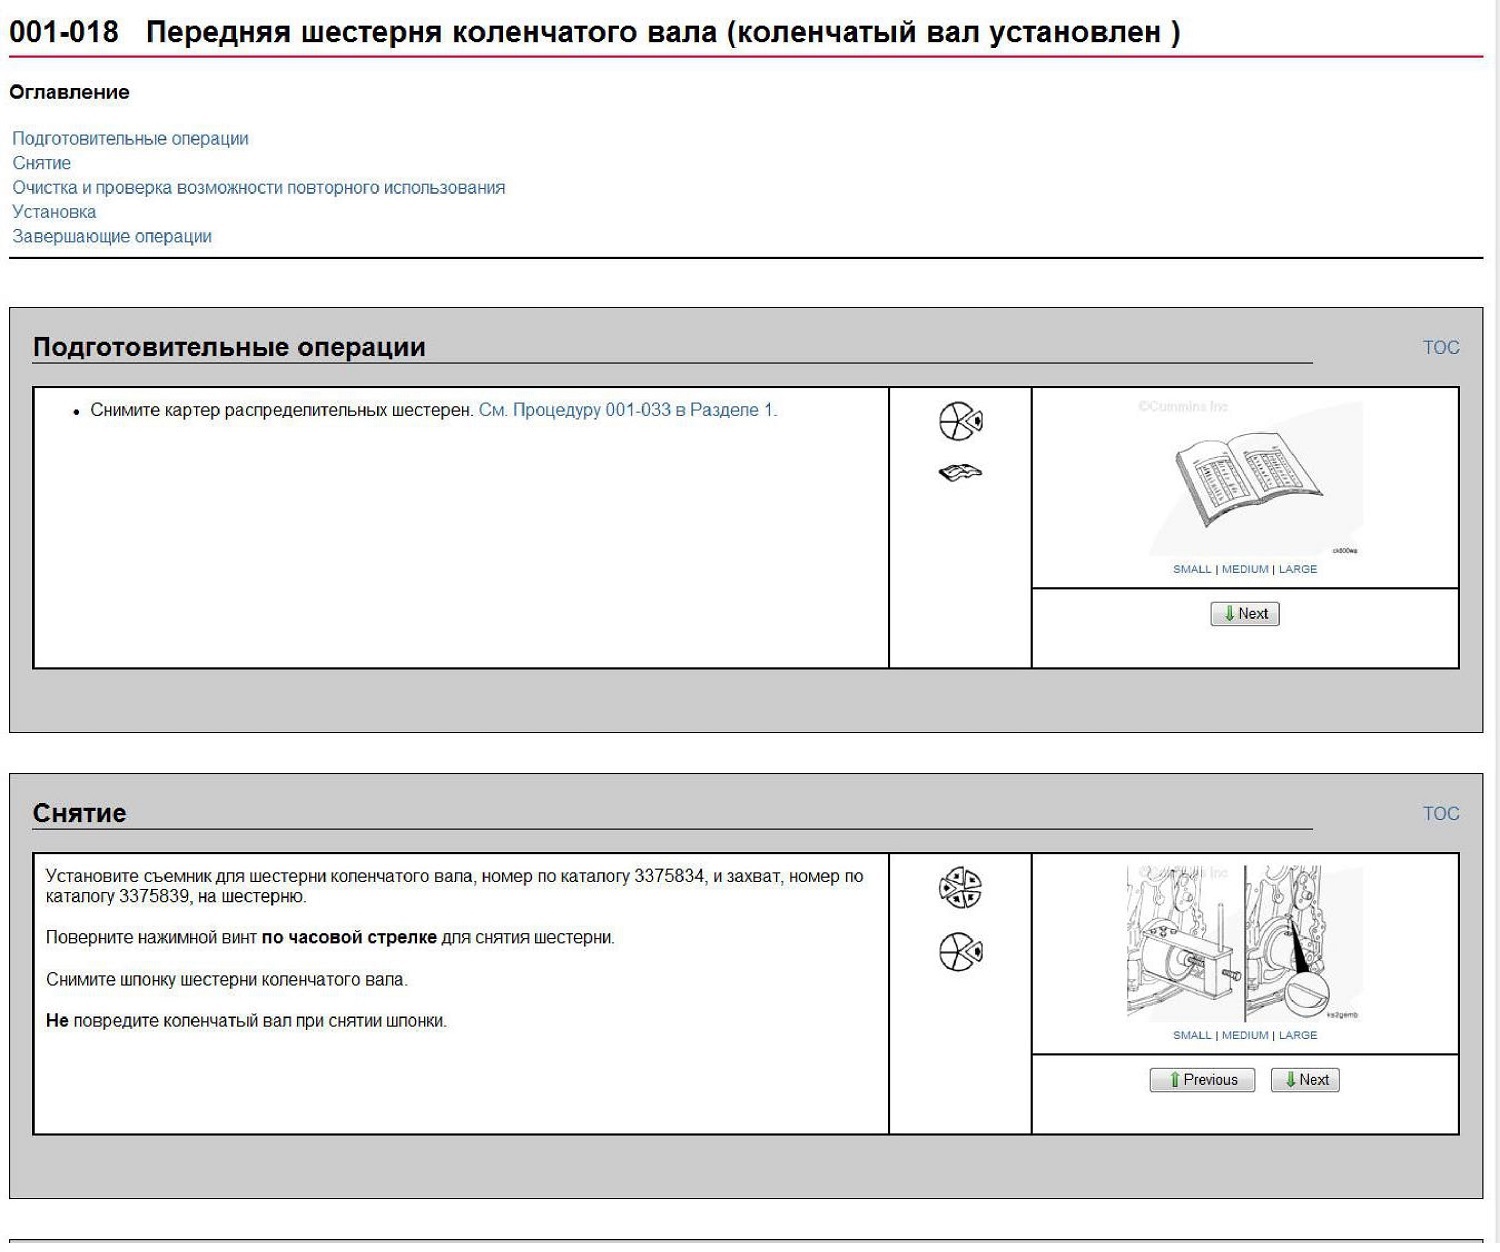Image resolution: width=1500 pixels, height=1252 pixels.
Task: Select MEDIUM size under the gear puller image
Action: coord(1245,1035)
